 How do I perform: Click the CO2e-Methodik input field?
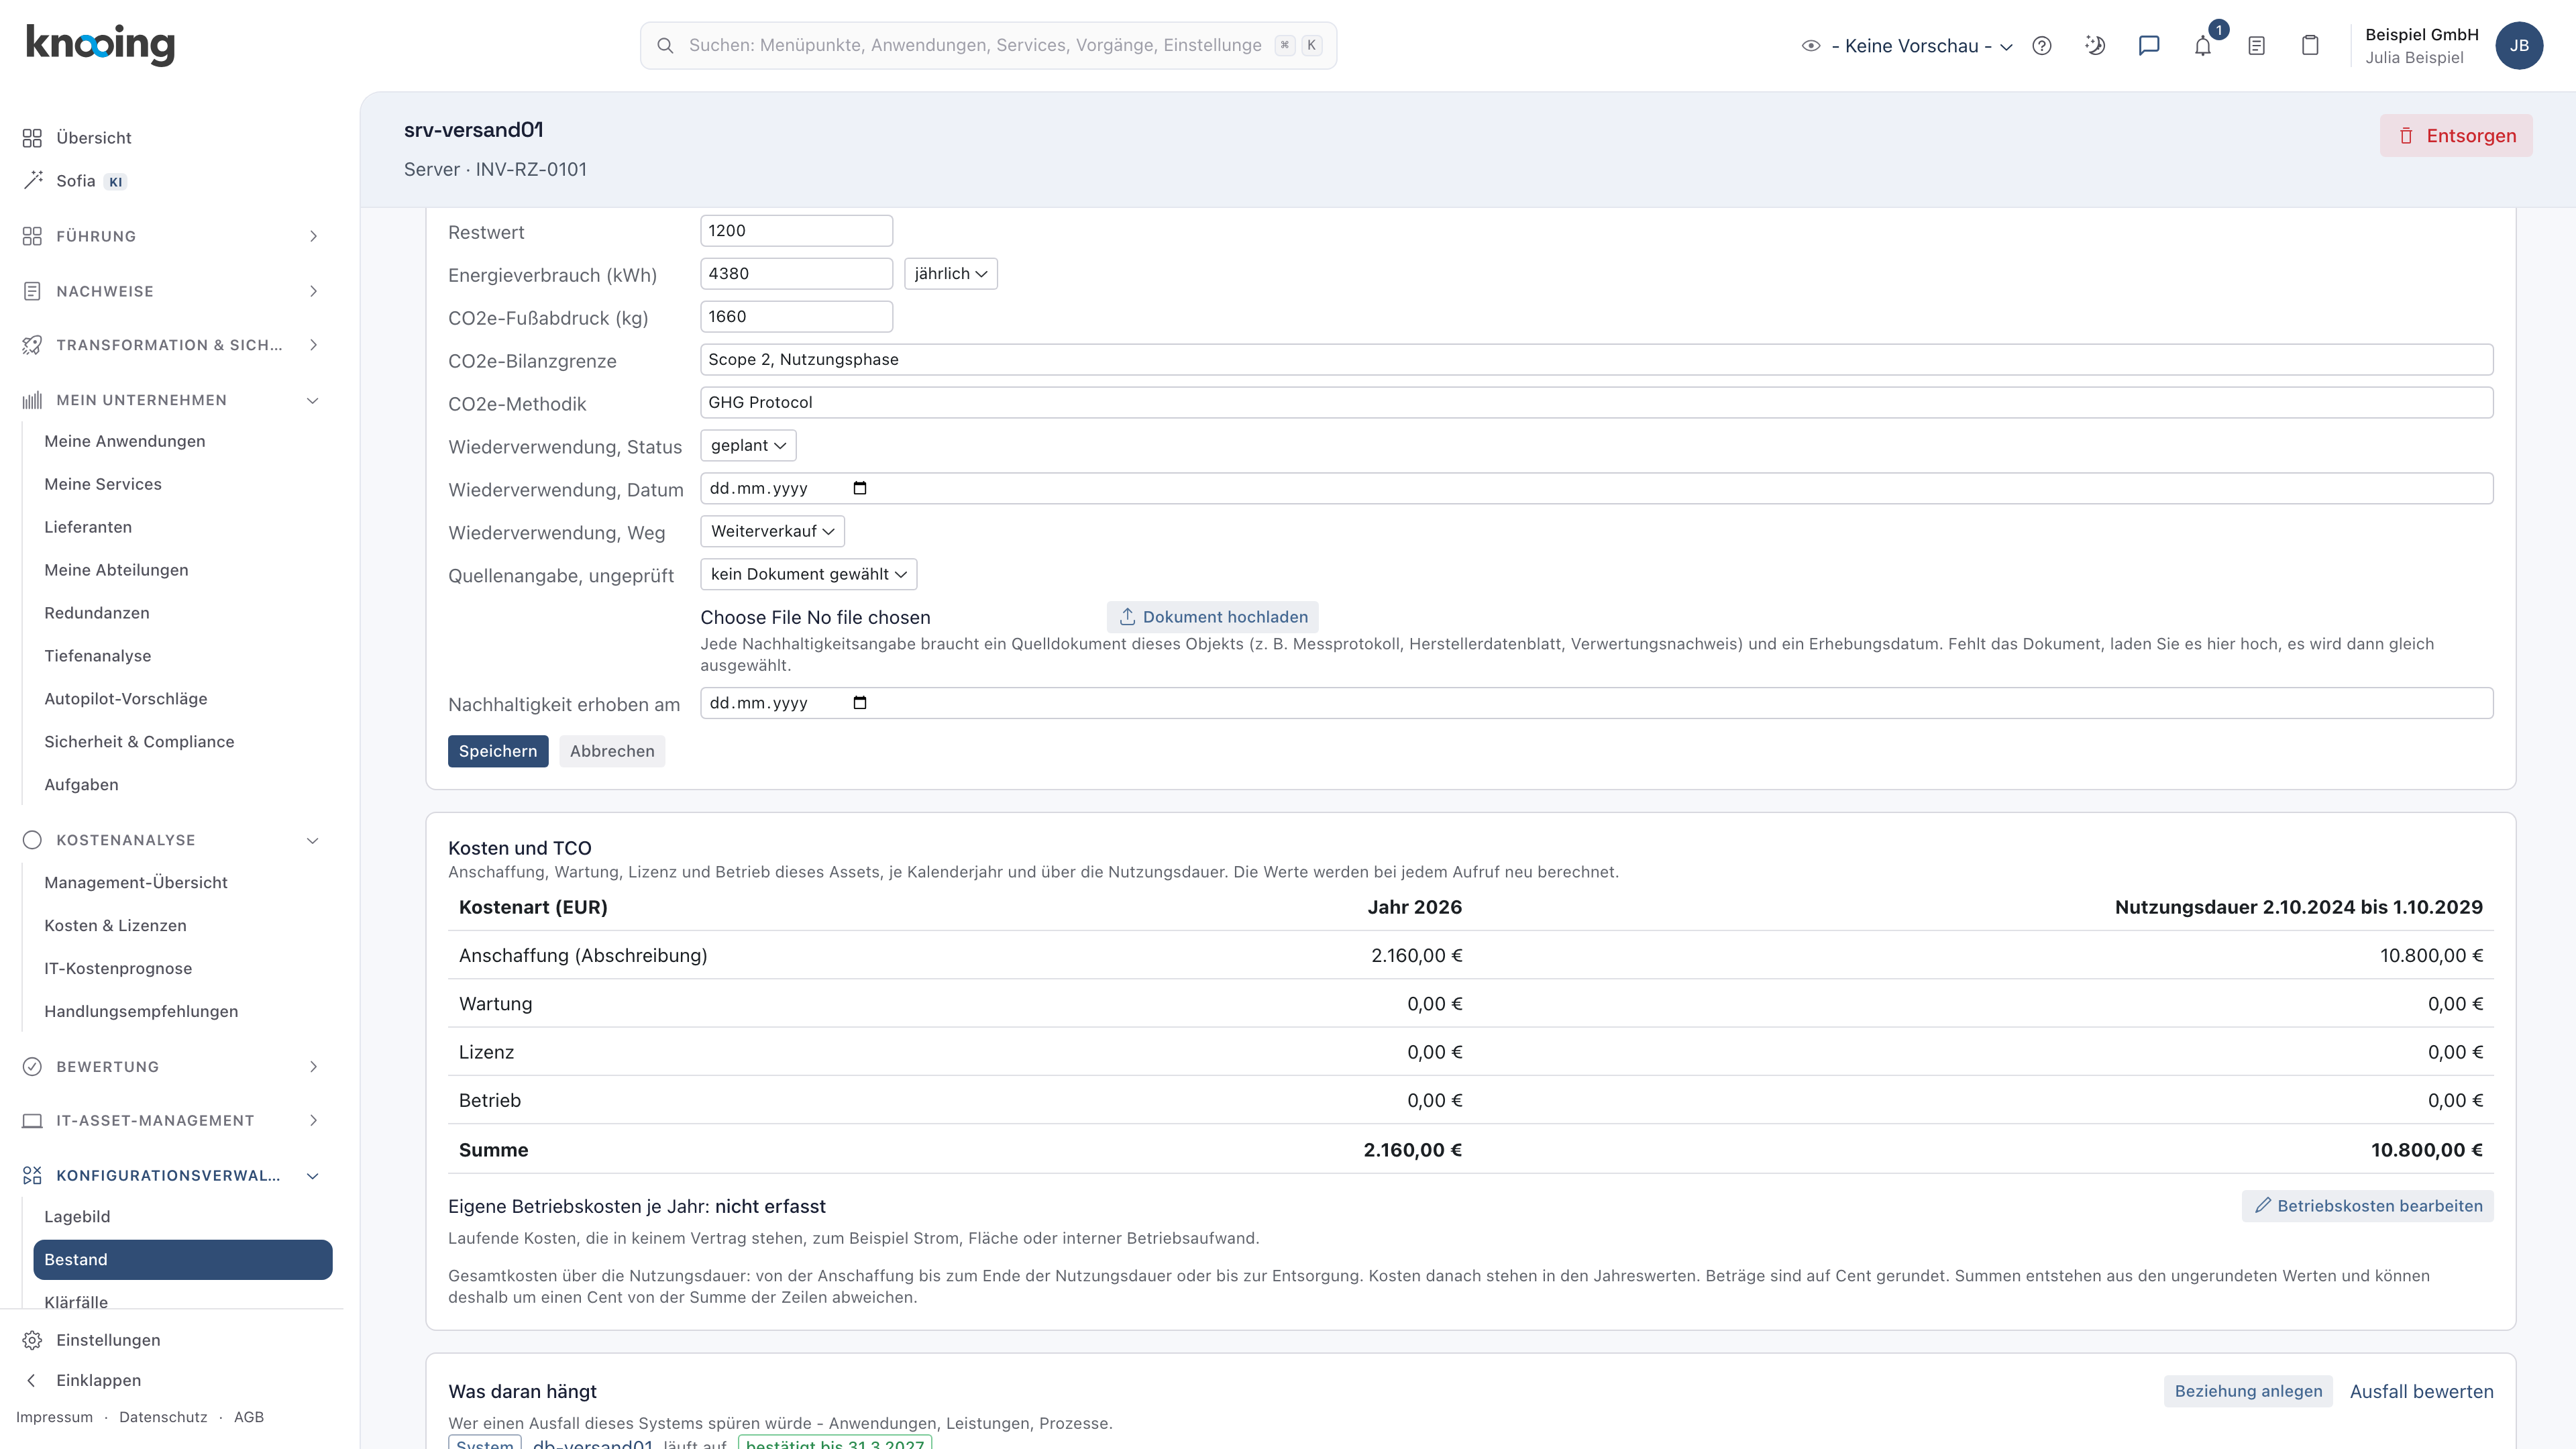point(1596,403)
